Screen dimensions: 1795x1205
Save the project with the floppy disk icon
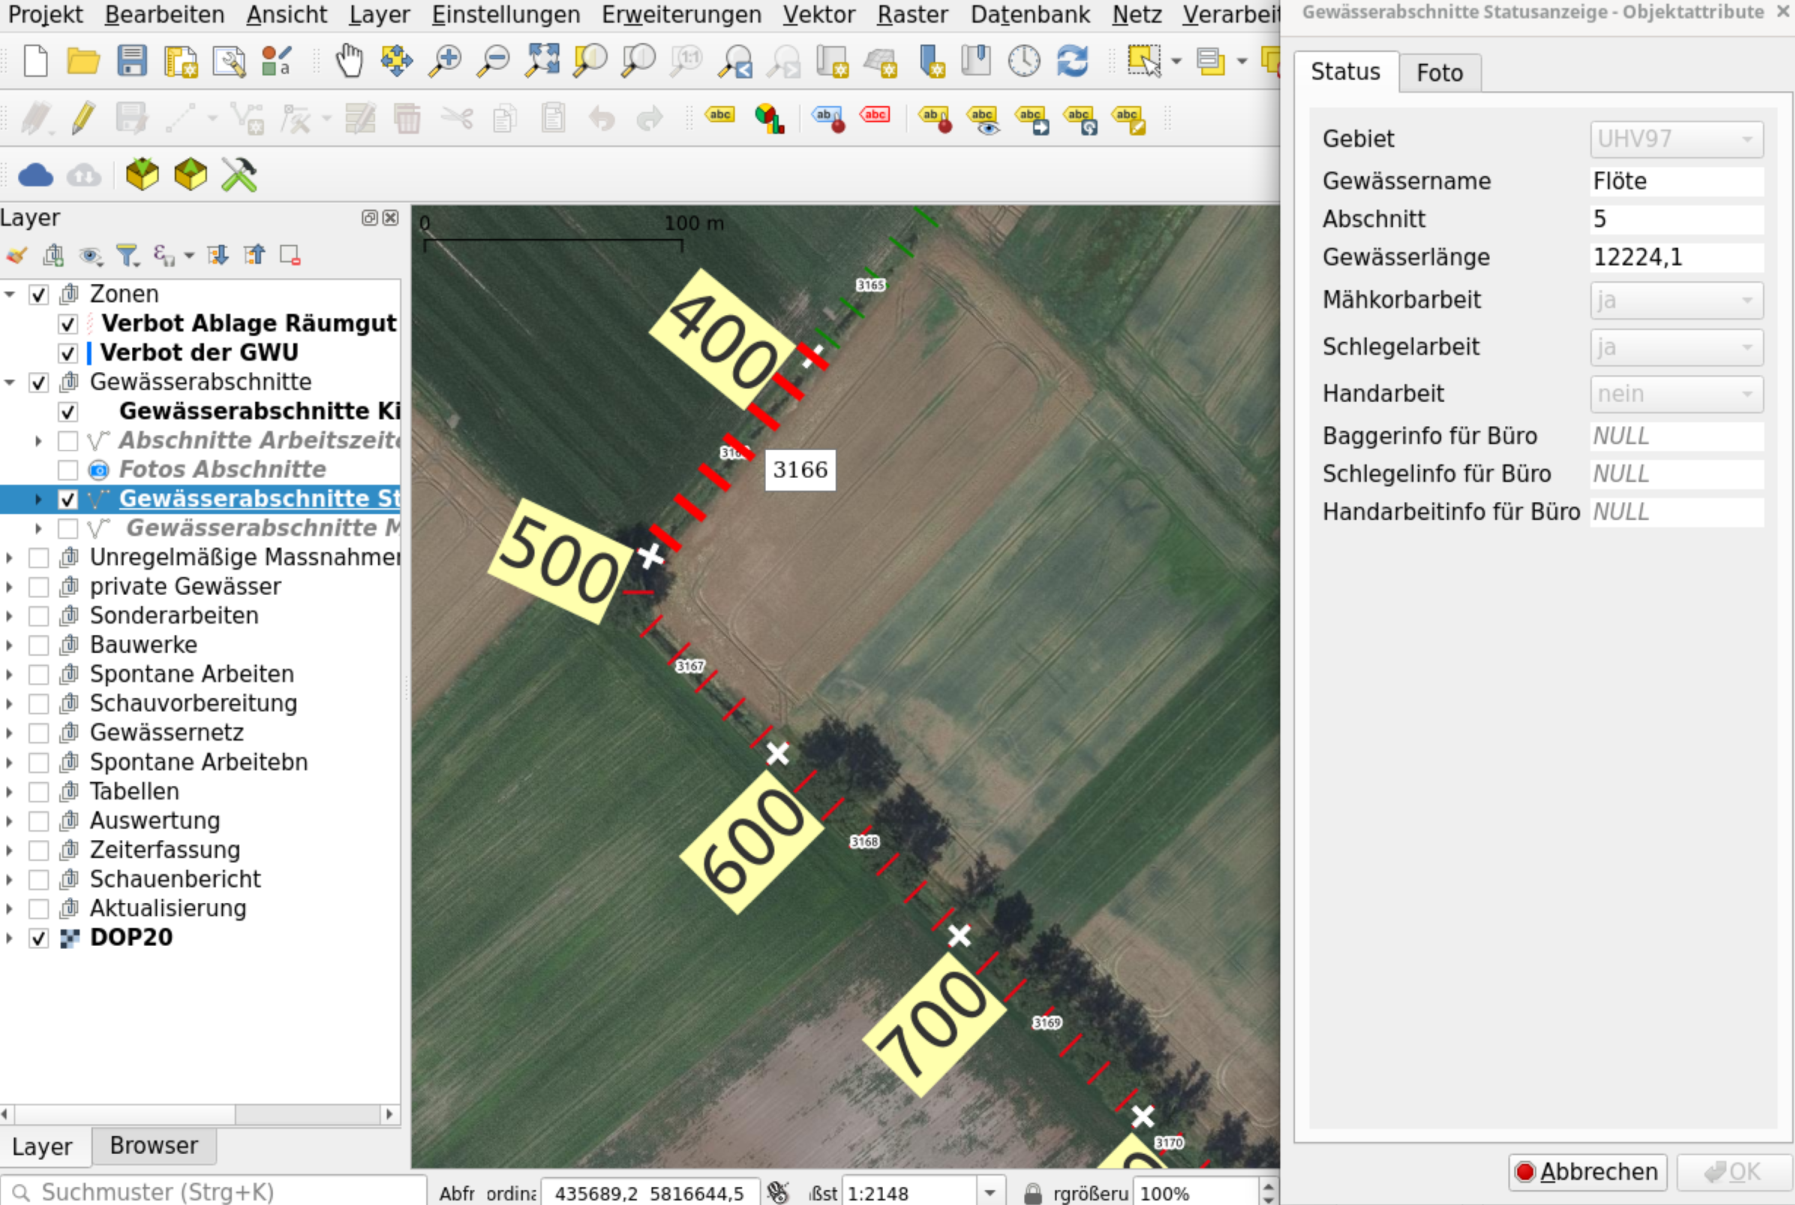[x=132, y=61]
